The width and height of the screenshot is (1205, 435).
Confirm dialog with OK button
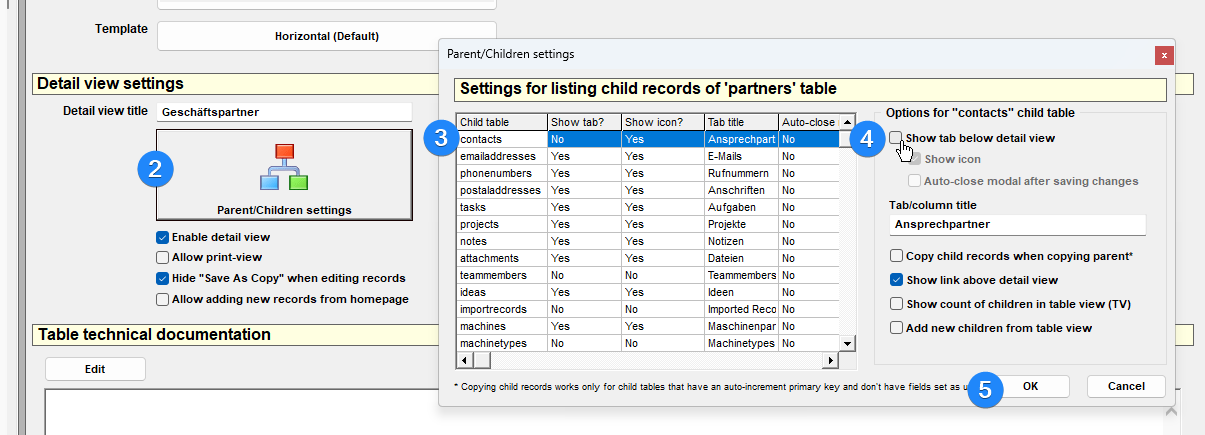1030,386
